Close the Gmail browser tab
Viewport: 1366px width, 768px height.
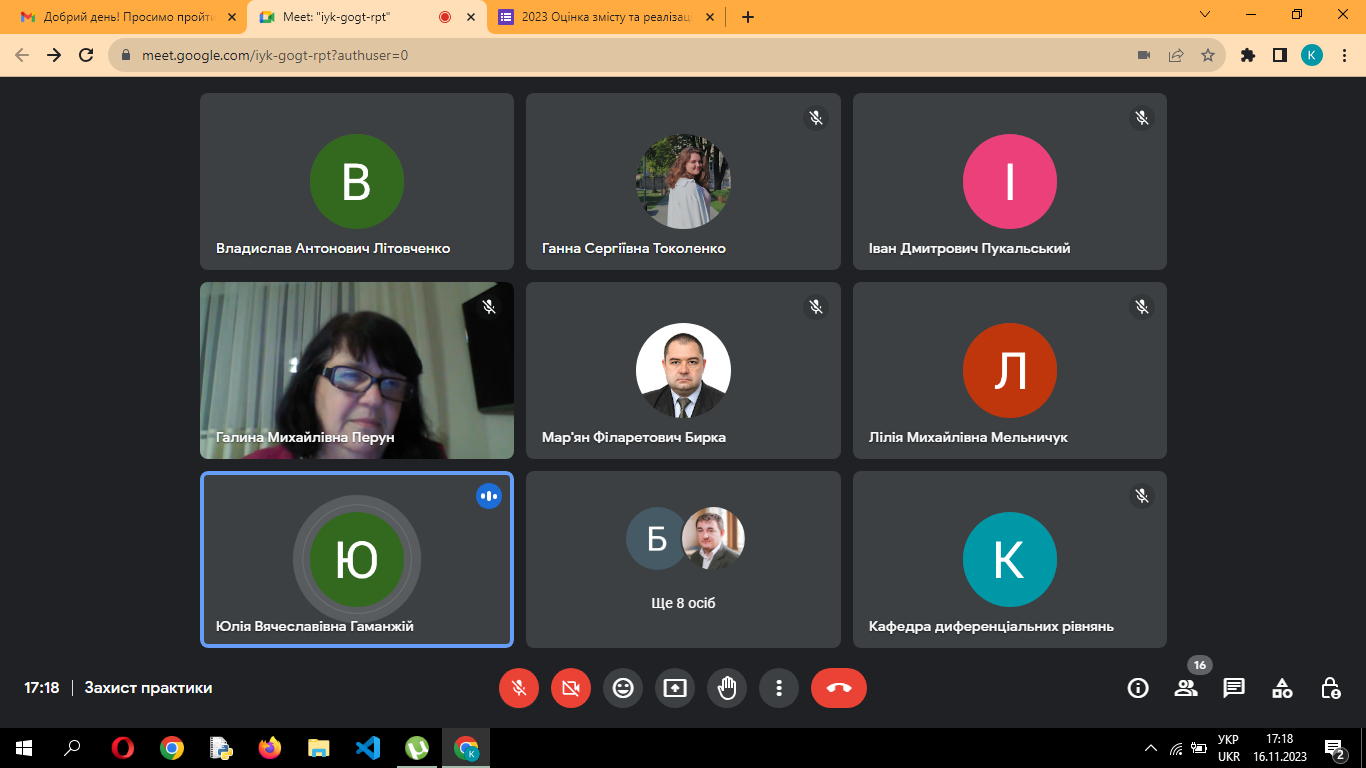pos(233,17)
